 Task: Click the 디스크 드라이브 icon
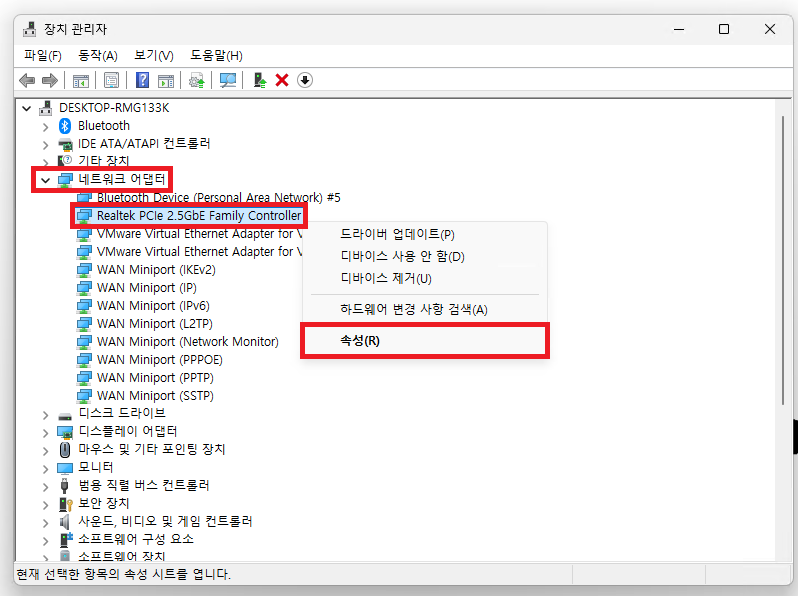(x=65, y=416)
